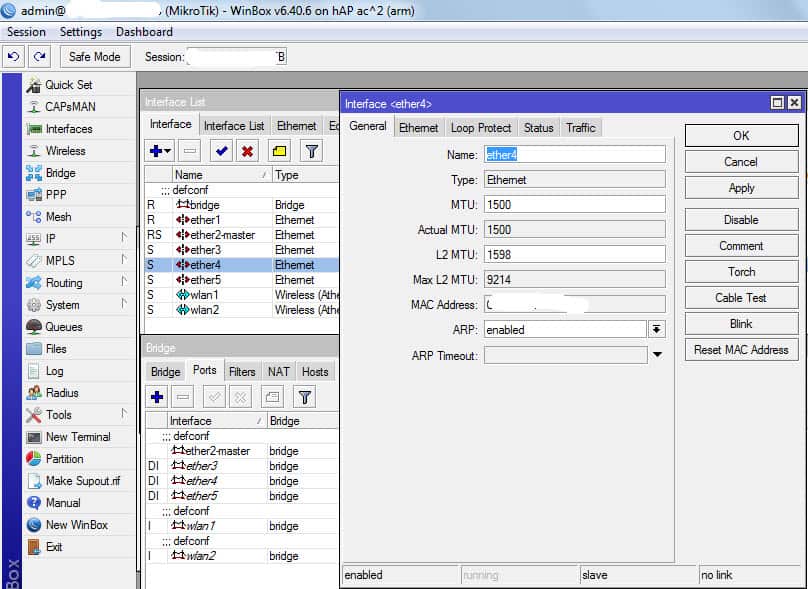Click blue plus Add in Bridge Ports toolbar

(x=157, y=397)
